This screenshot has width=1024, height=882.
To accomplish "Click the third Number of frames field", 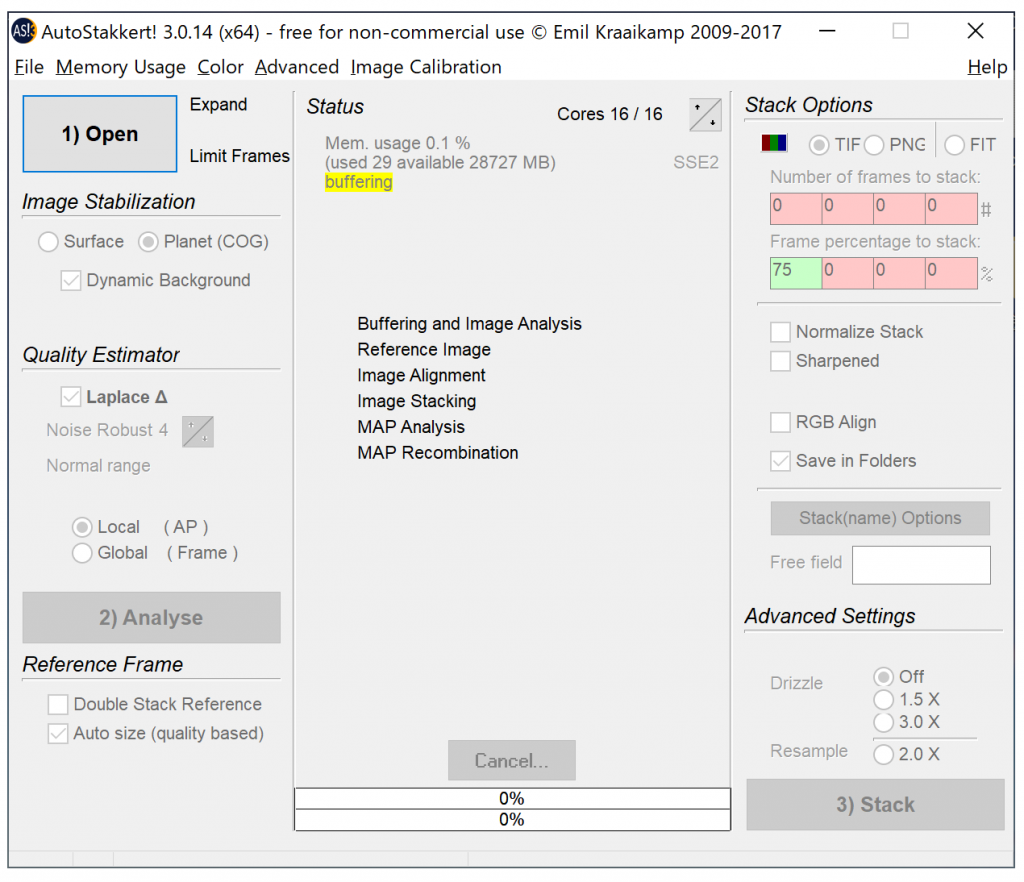I will click(899, 209).
